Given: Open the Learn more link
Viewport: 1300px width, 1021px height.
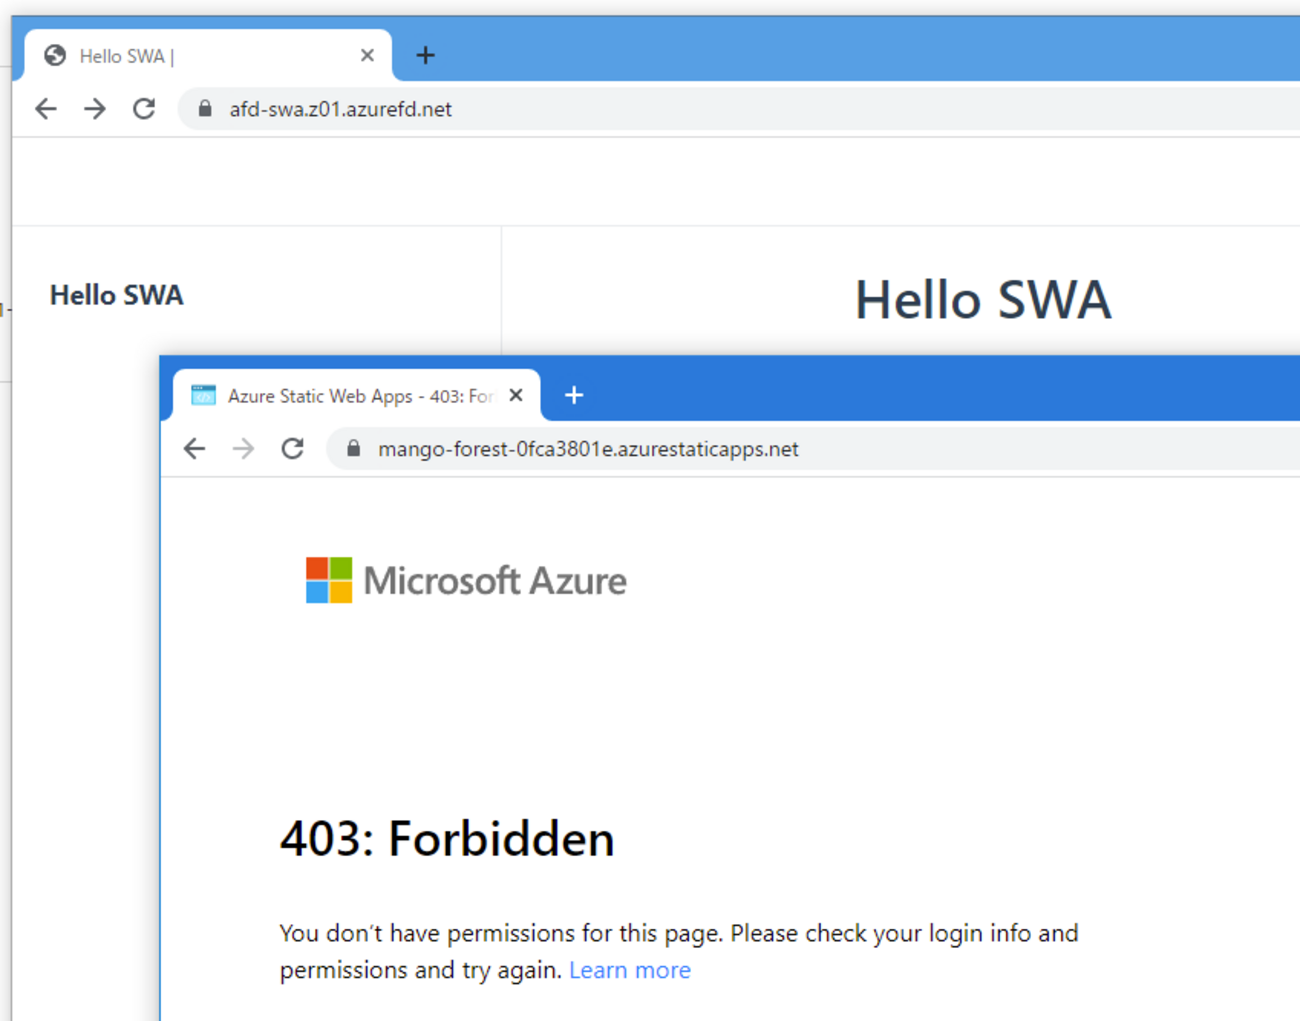Looking at the screenshot, I should [x=630, y=970].
